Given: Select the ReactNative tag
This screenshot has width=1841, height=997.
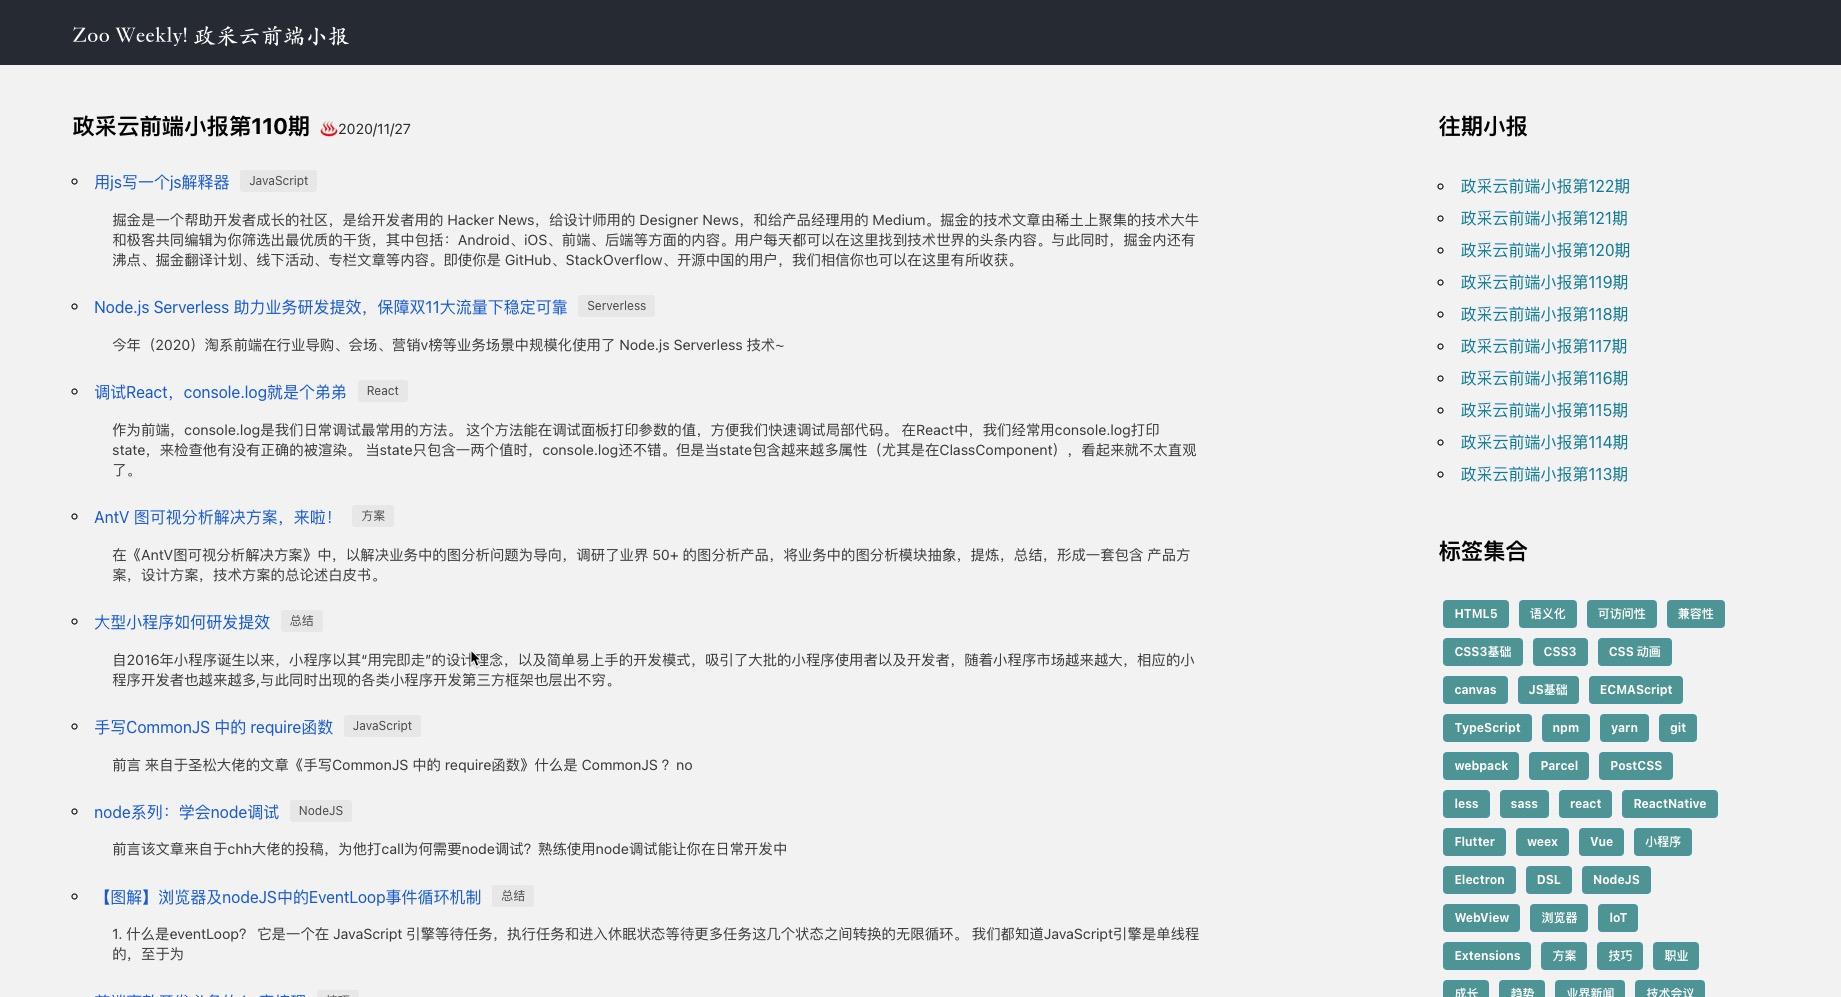Looking at the screenshot, I should [x=1669, y=803].
